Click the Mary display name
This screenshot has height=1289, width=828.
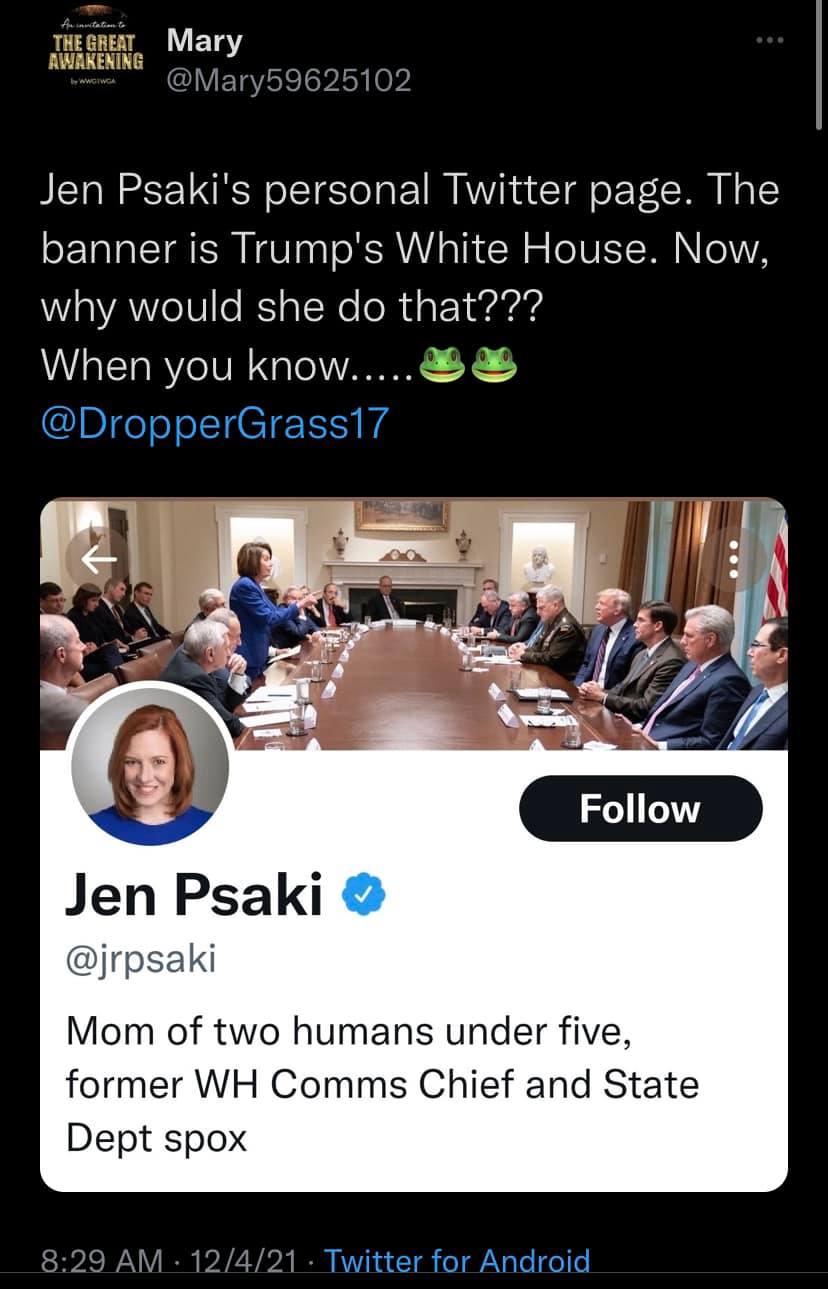[x=204, y=41]
